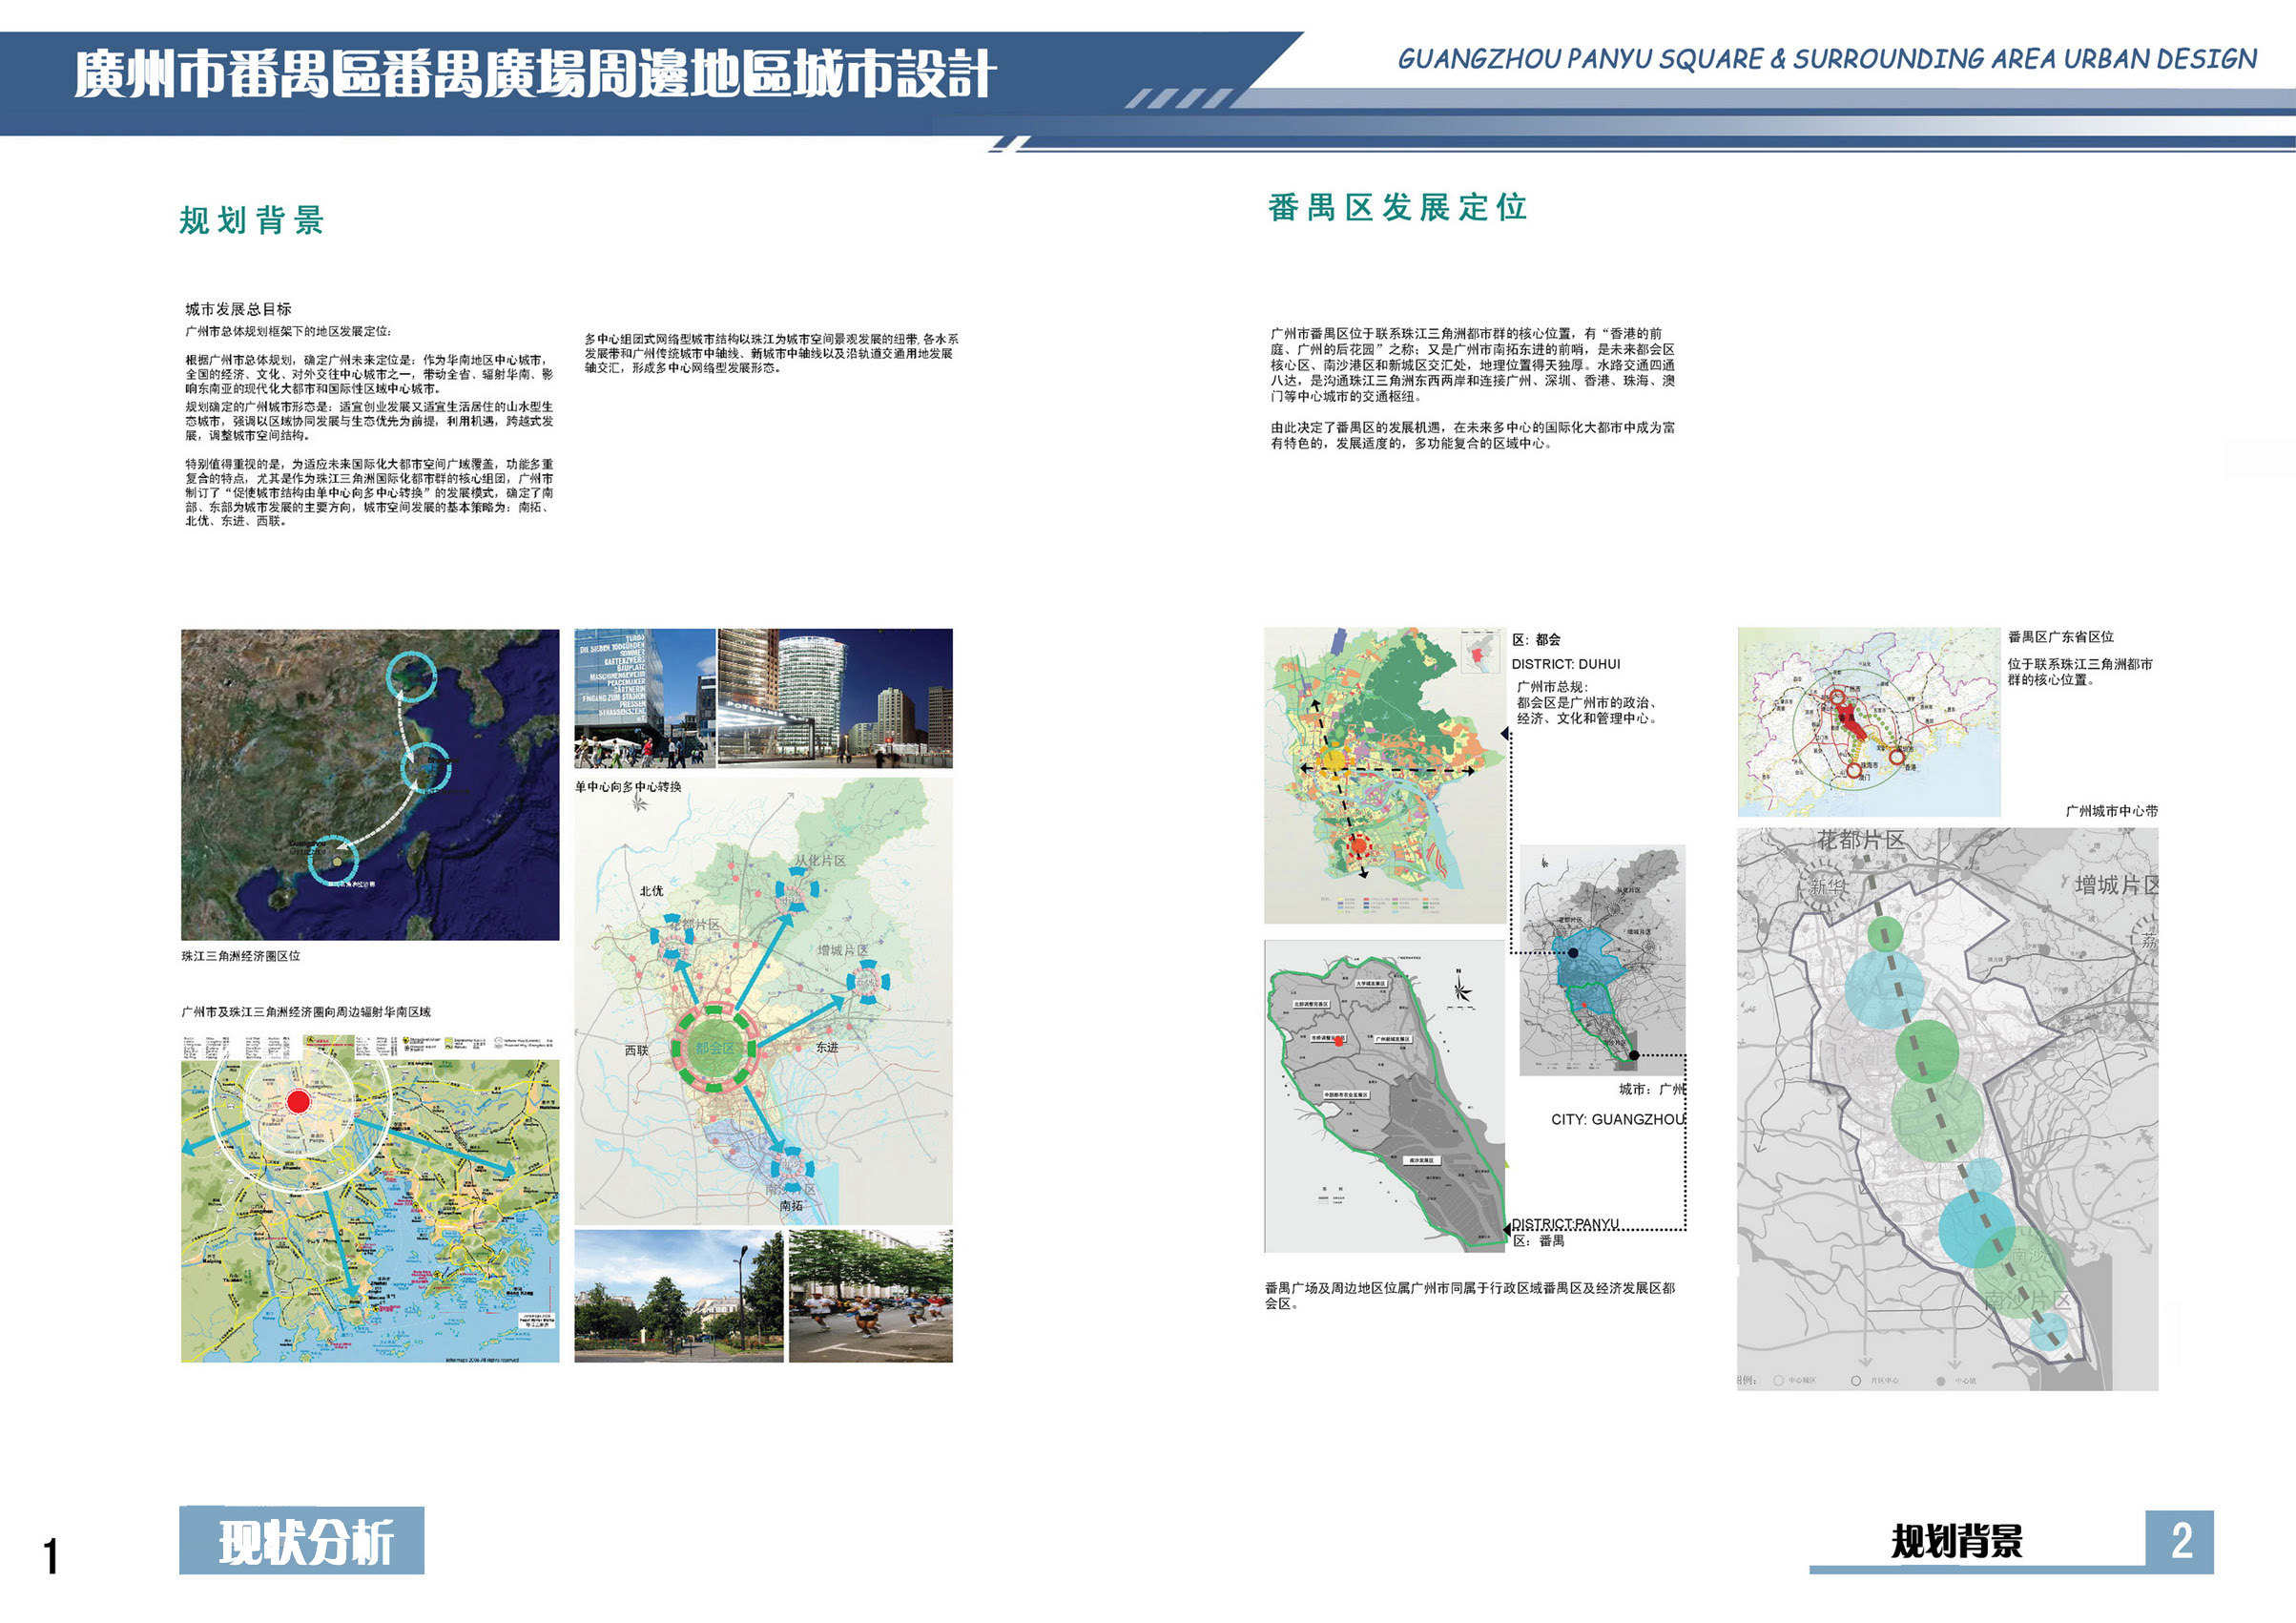Click the '新华' label on the center belt map
Screen dimensions: 2296x1623
tap(1827, 886)
